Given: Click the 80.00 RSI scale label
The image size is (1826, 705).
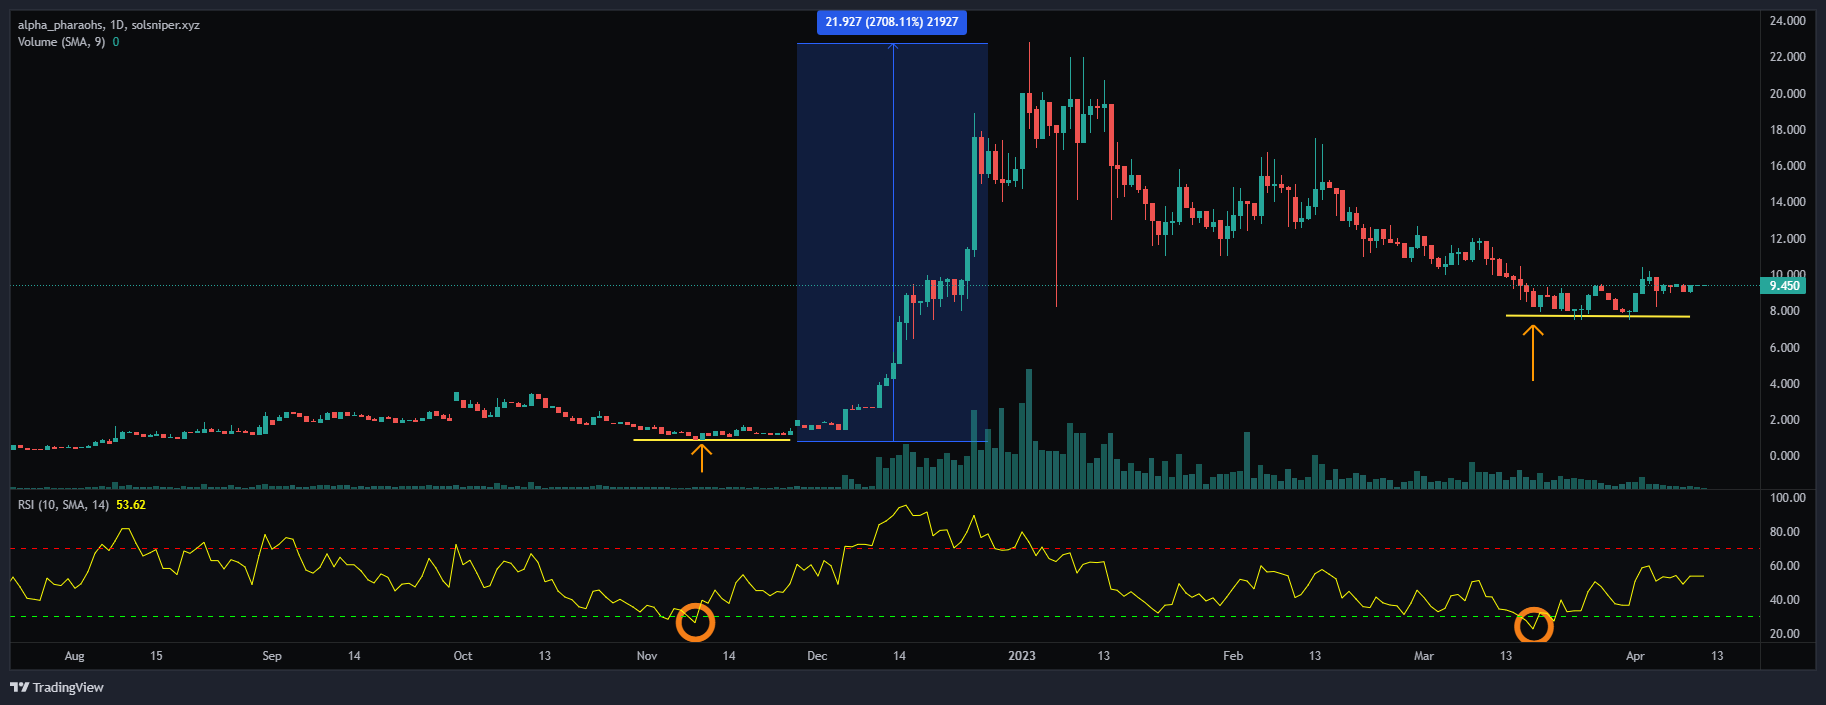Looking at the screenshot, I should tap(1784, 532).
